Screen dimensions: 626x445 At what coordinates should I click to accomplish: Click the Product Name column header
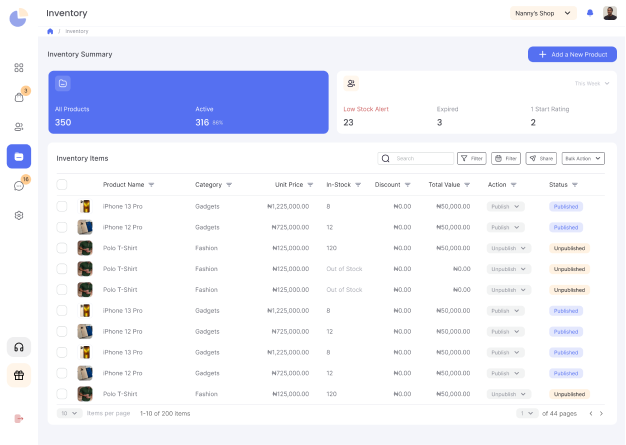coord(123,185)
